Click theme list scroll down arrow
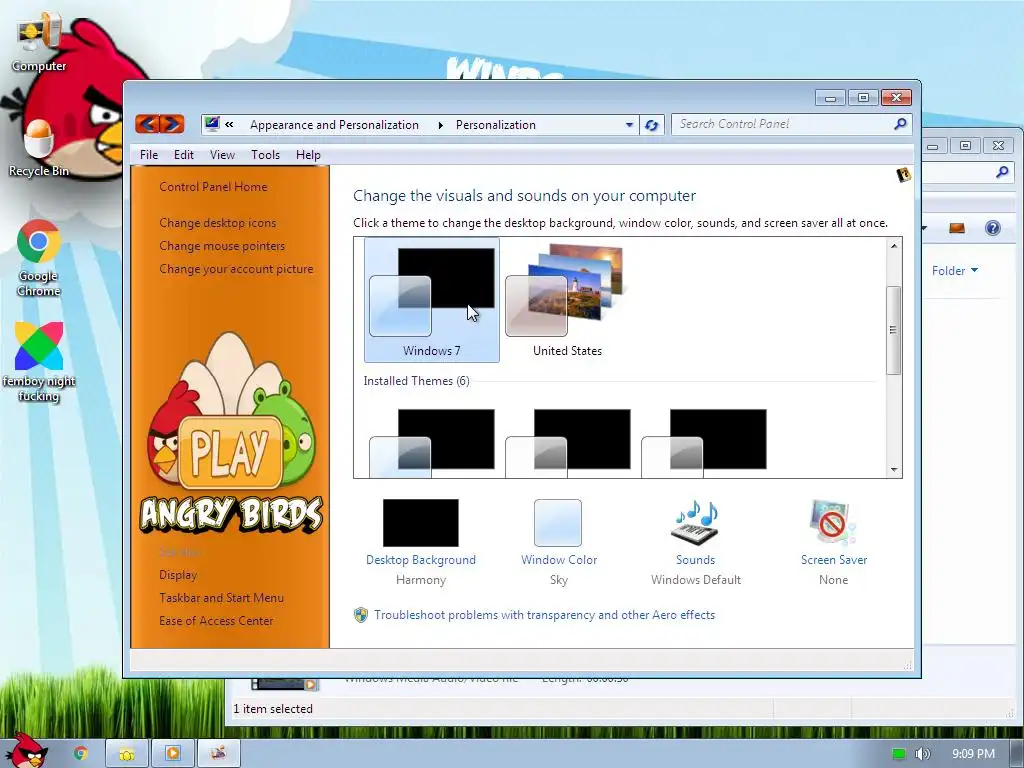Image resolution: width=1024 pixels, height=768 pixels. point(893,470)
